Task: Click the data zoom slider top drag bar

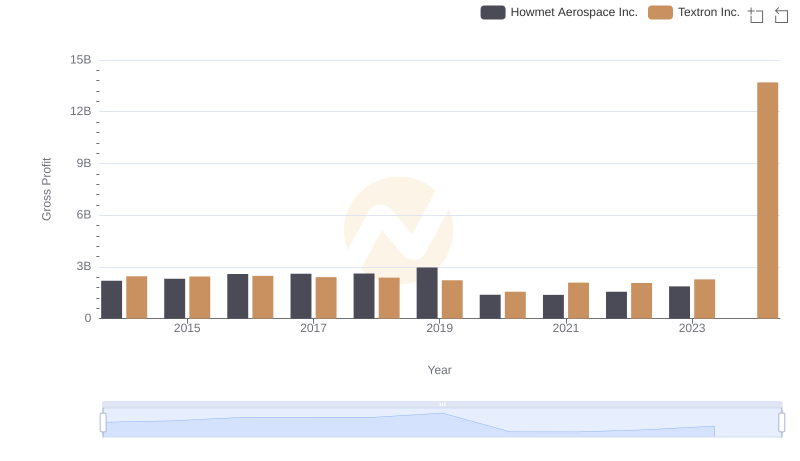Action: 442,404
